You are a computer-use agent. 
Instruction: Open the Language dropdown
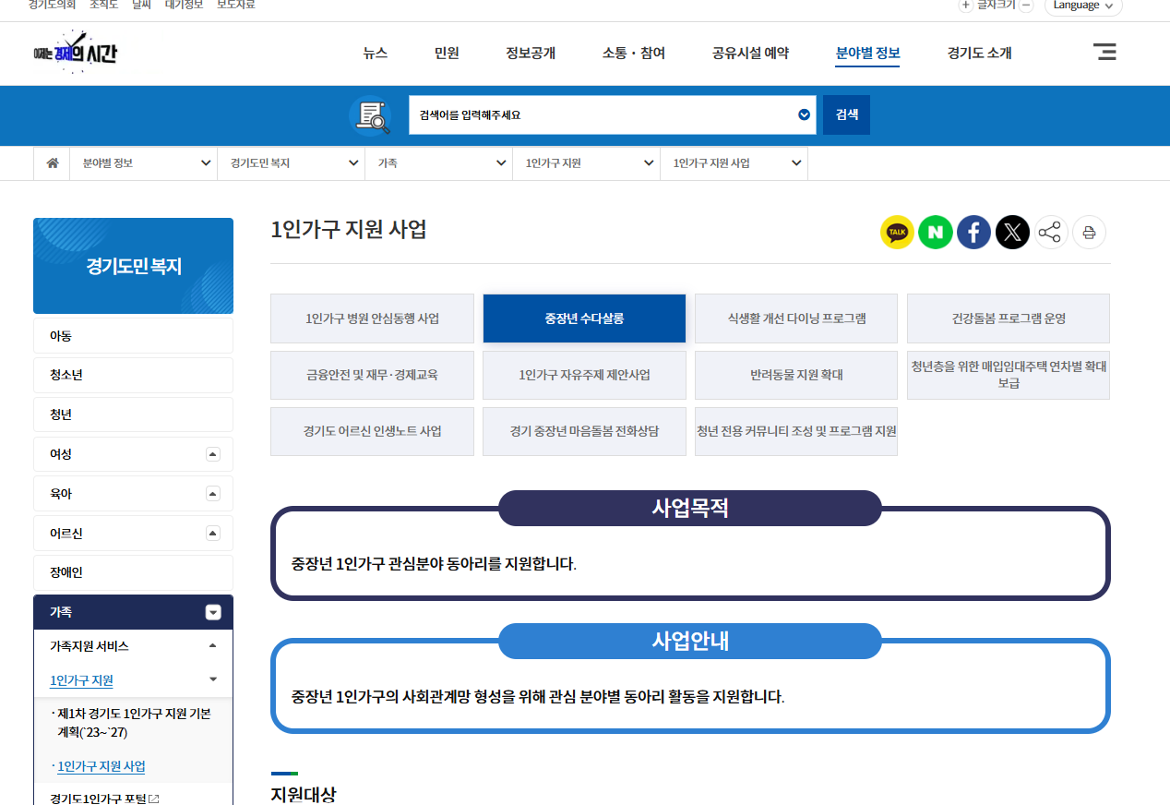pos(1083,7)
